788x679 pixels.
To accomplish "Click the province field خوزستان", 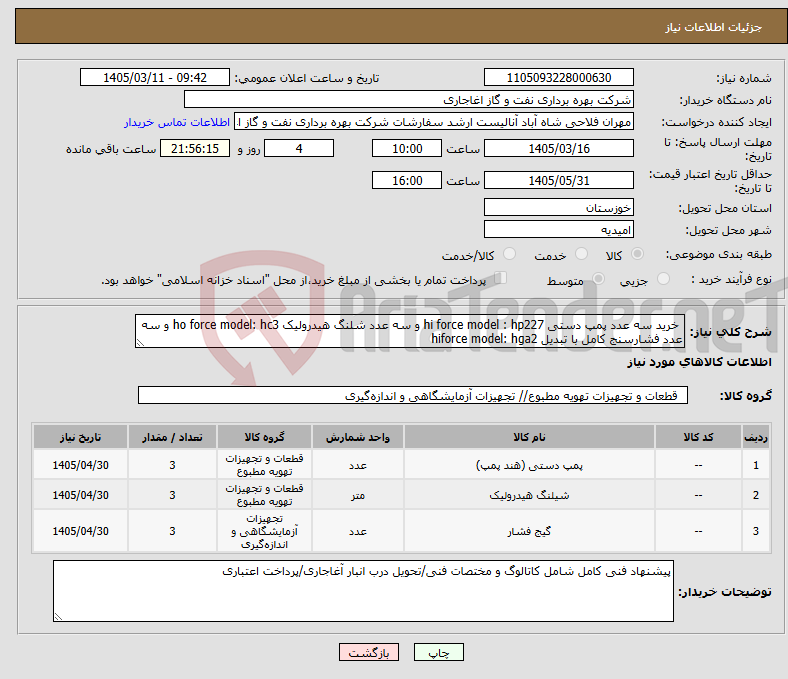I will [x=558, y=207].
